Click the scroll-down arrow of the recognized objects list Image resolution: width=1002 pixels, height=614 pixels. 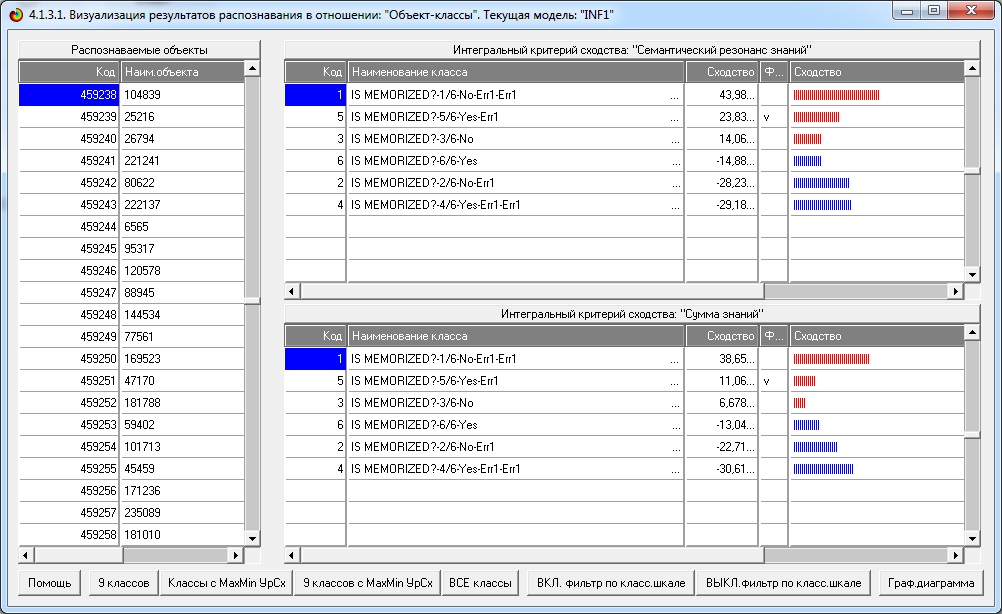click(x=252, y=538)
